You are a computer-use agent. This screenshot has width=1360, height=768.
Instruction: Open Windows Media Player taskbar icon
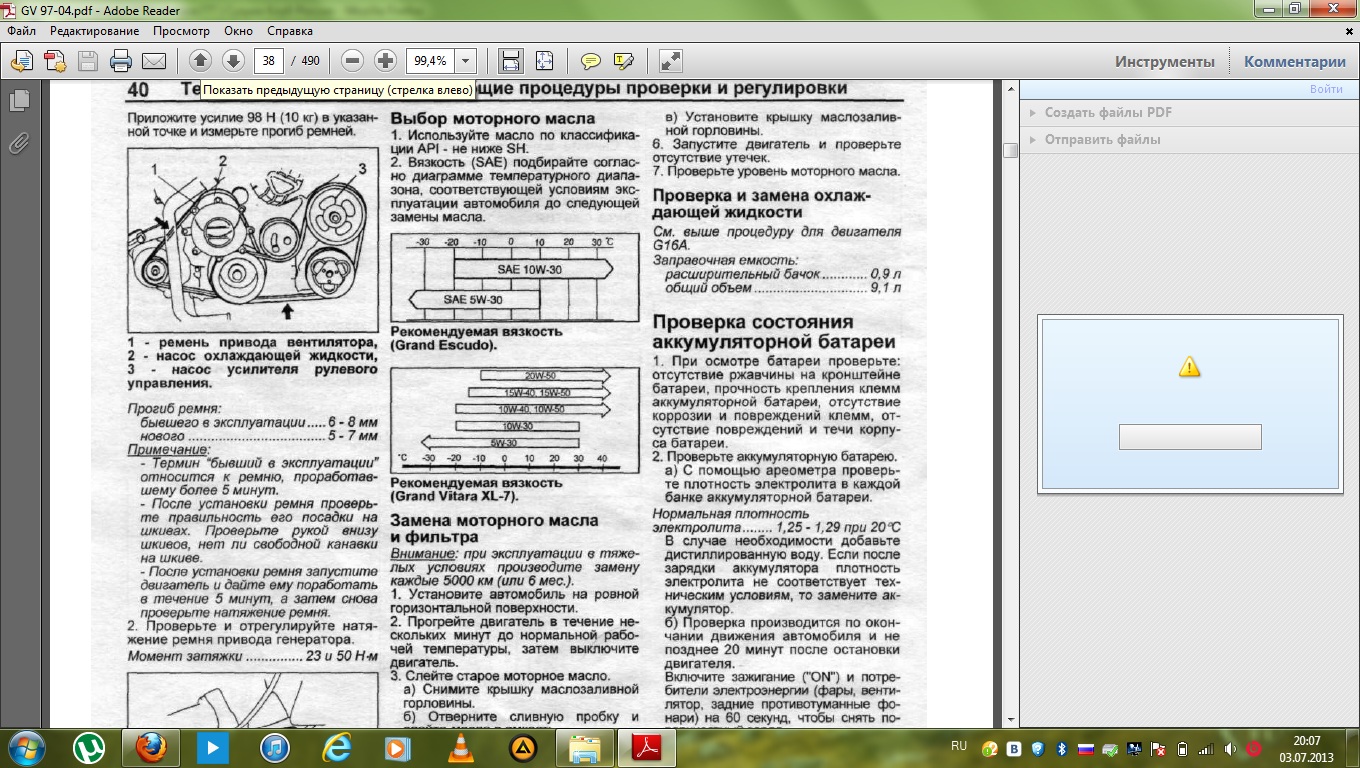[398, 748]
